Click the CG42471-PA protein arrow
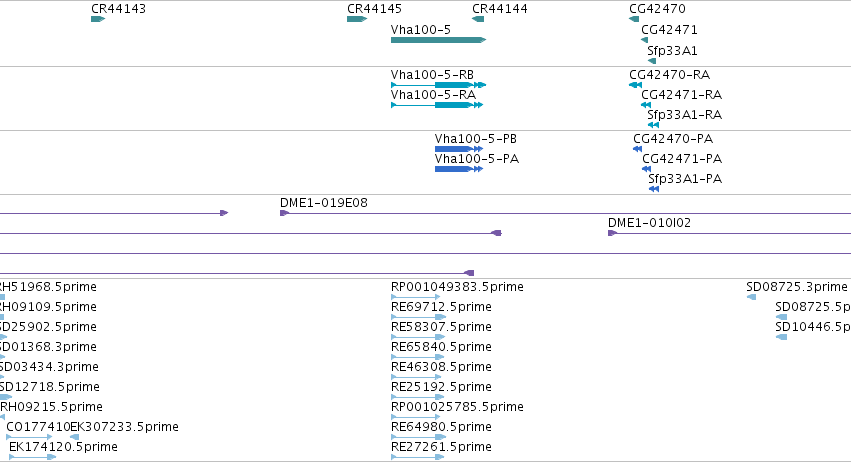 click(x=646, y=169)
